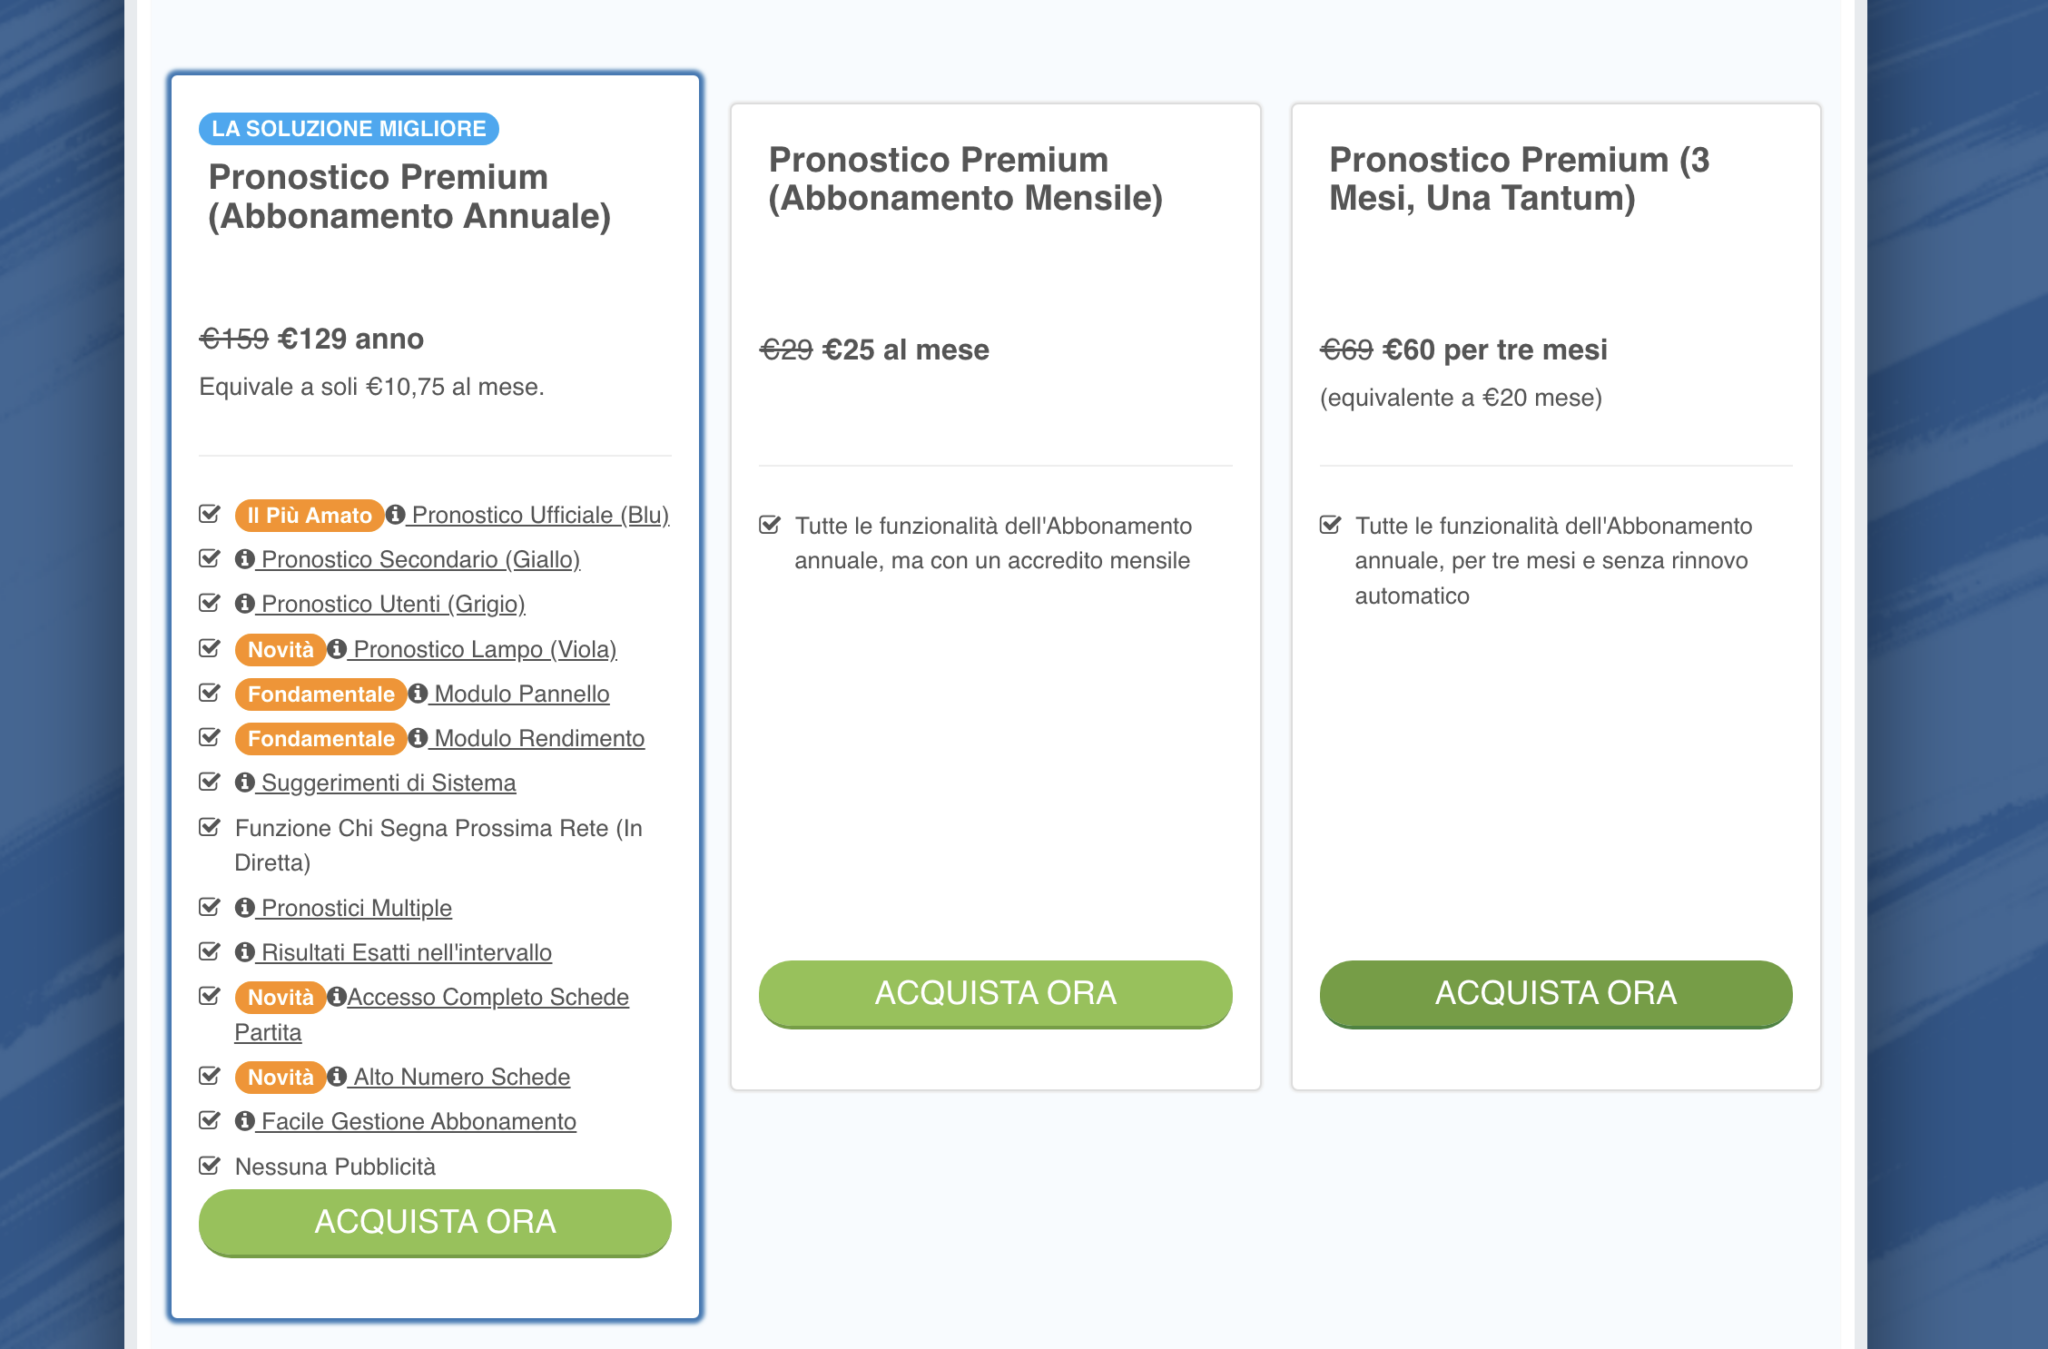Click ACQUISTA ORA on the monthly plan
Image resolution: width=2048 pixels, height=1349 pixels.
pyautogui.click(x=995, y=993)
